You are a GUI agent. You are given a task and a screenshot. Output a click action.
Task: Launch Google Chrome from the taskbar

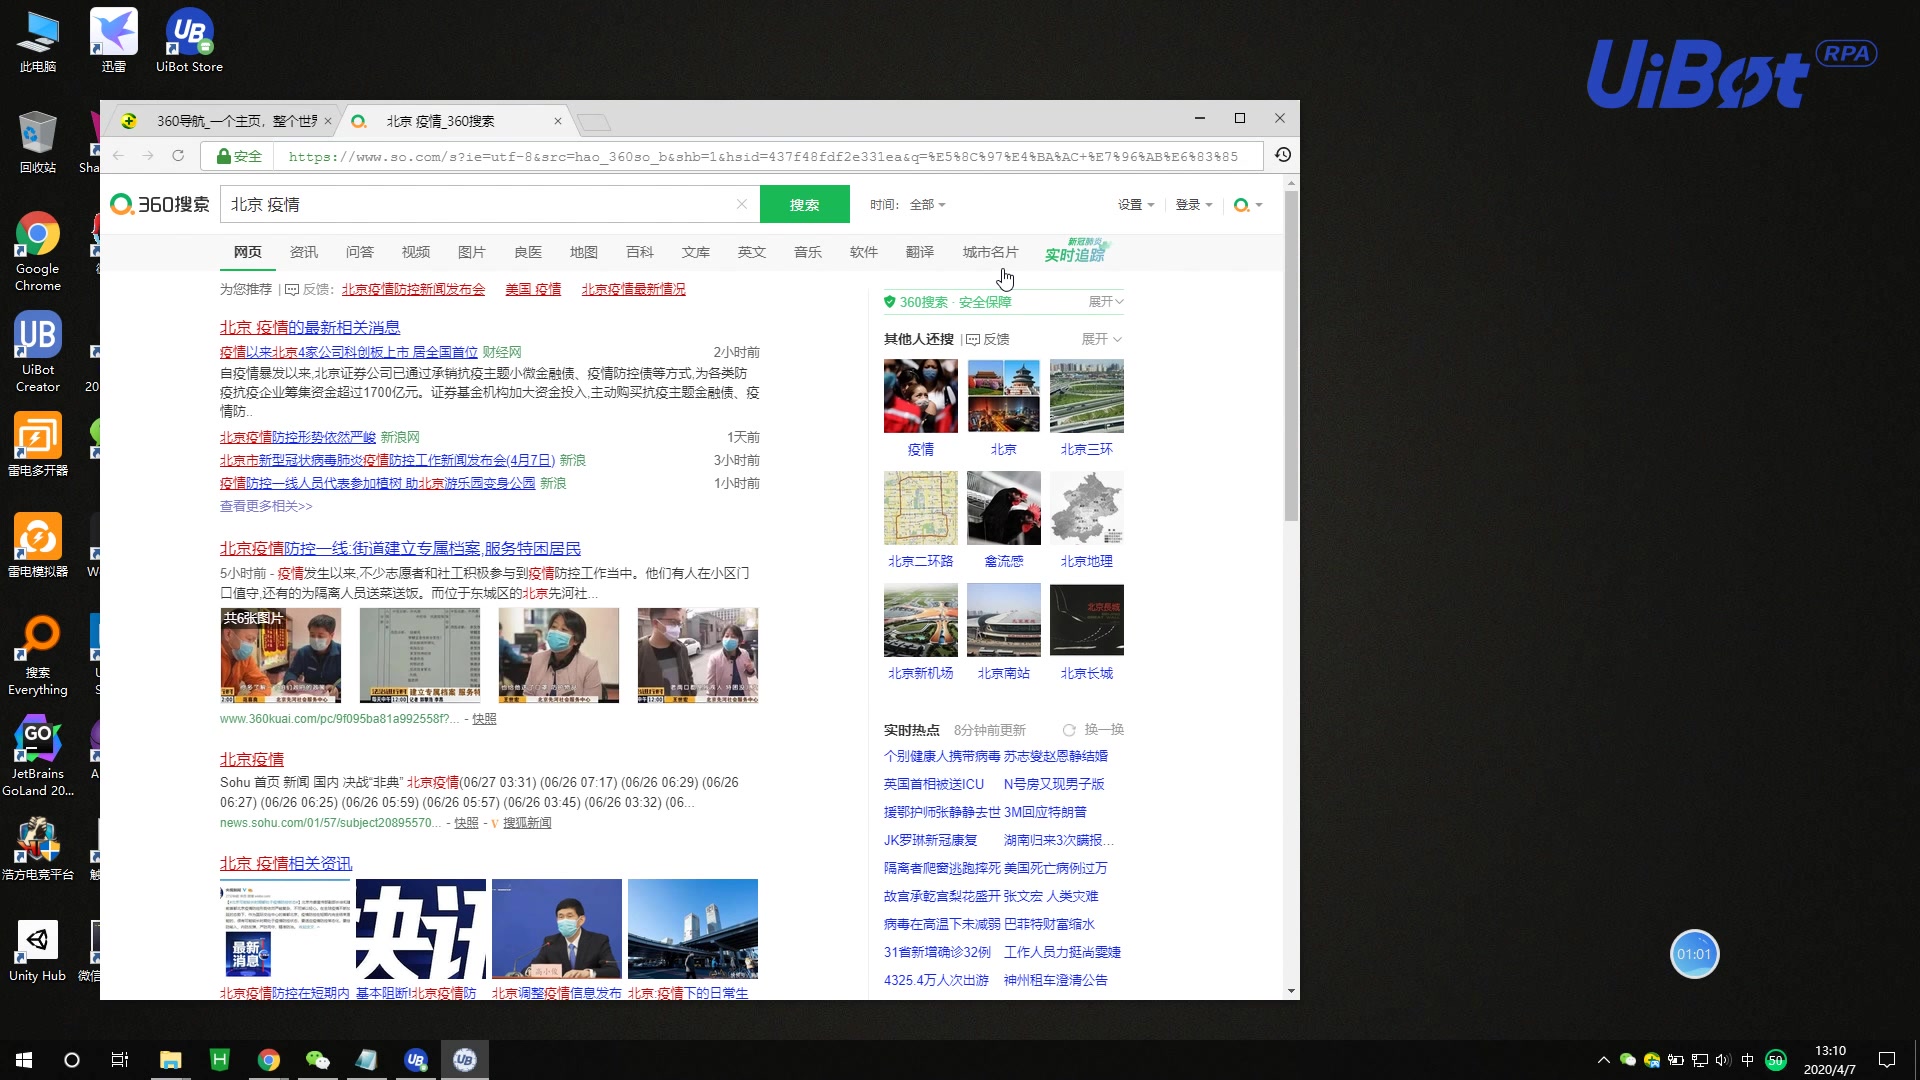point(268,1059)
